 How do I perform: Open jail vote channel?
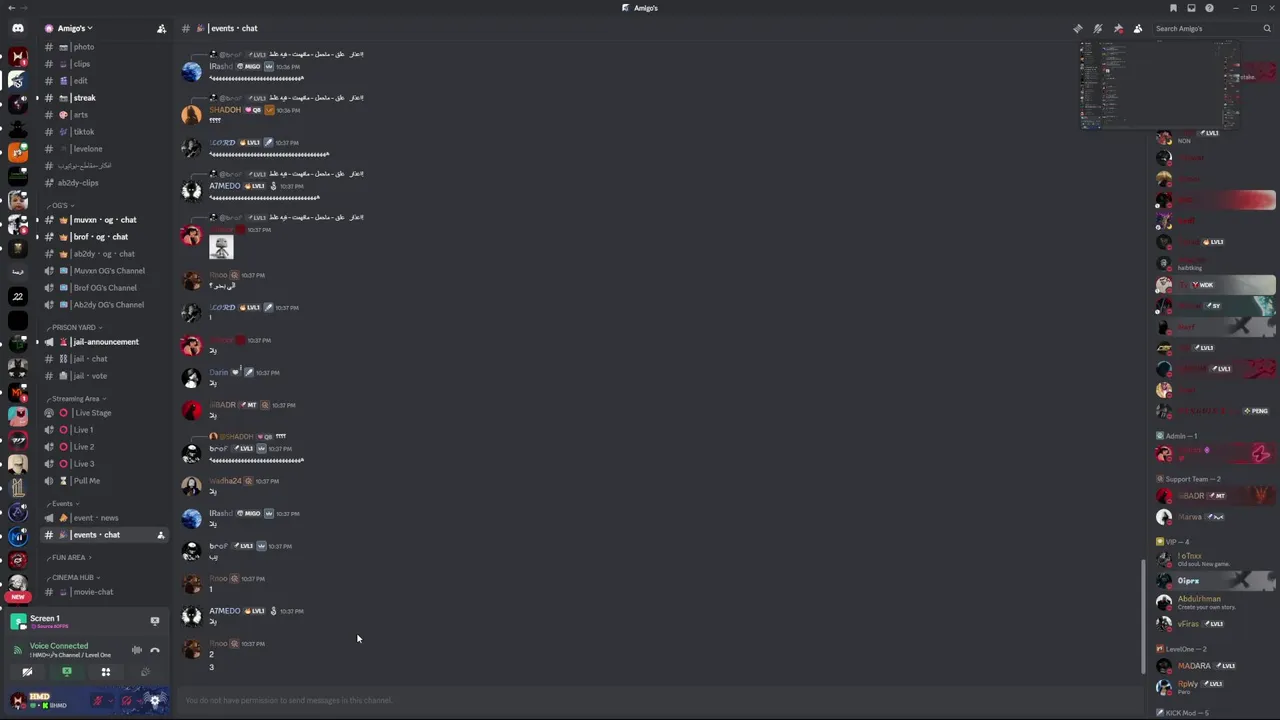(105, 376)
